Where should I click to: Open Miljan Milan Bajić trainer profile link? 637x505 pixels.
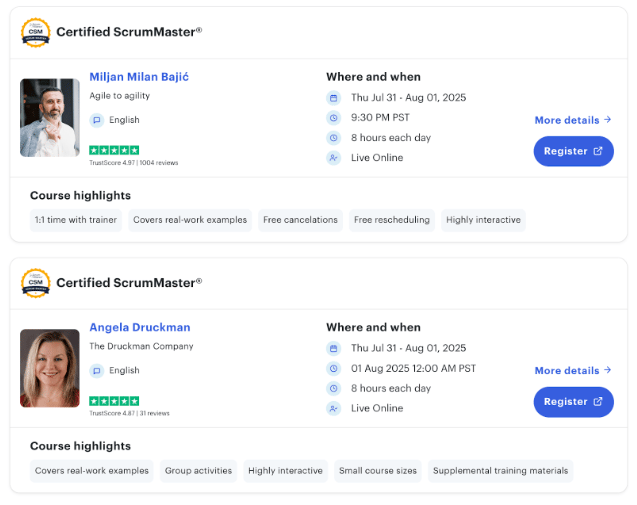click(139, 77)
